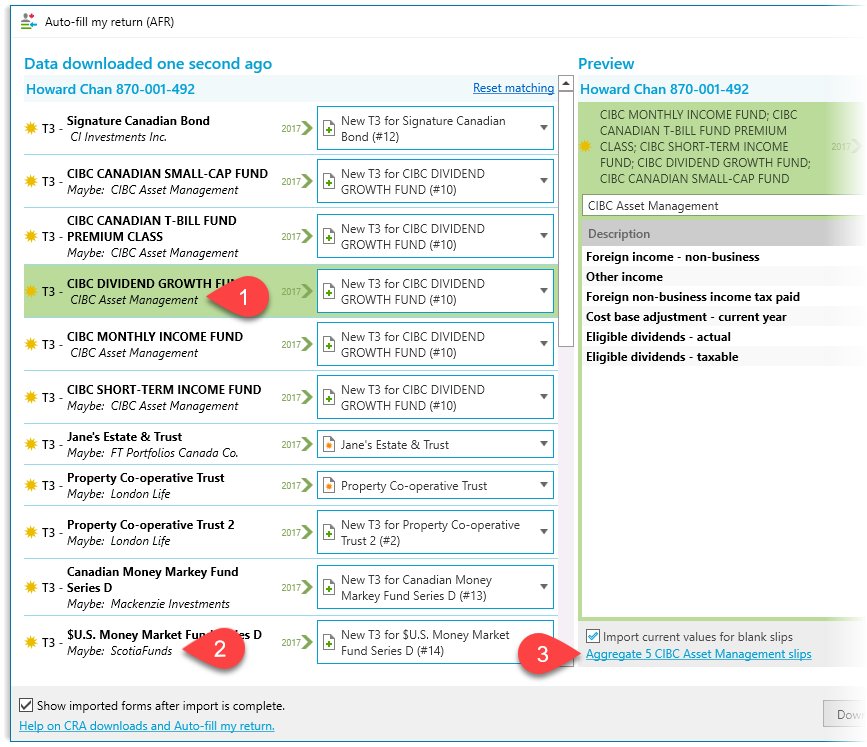Click CIBC Asset Management issuer field in Preview

[x=724, y=206]
